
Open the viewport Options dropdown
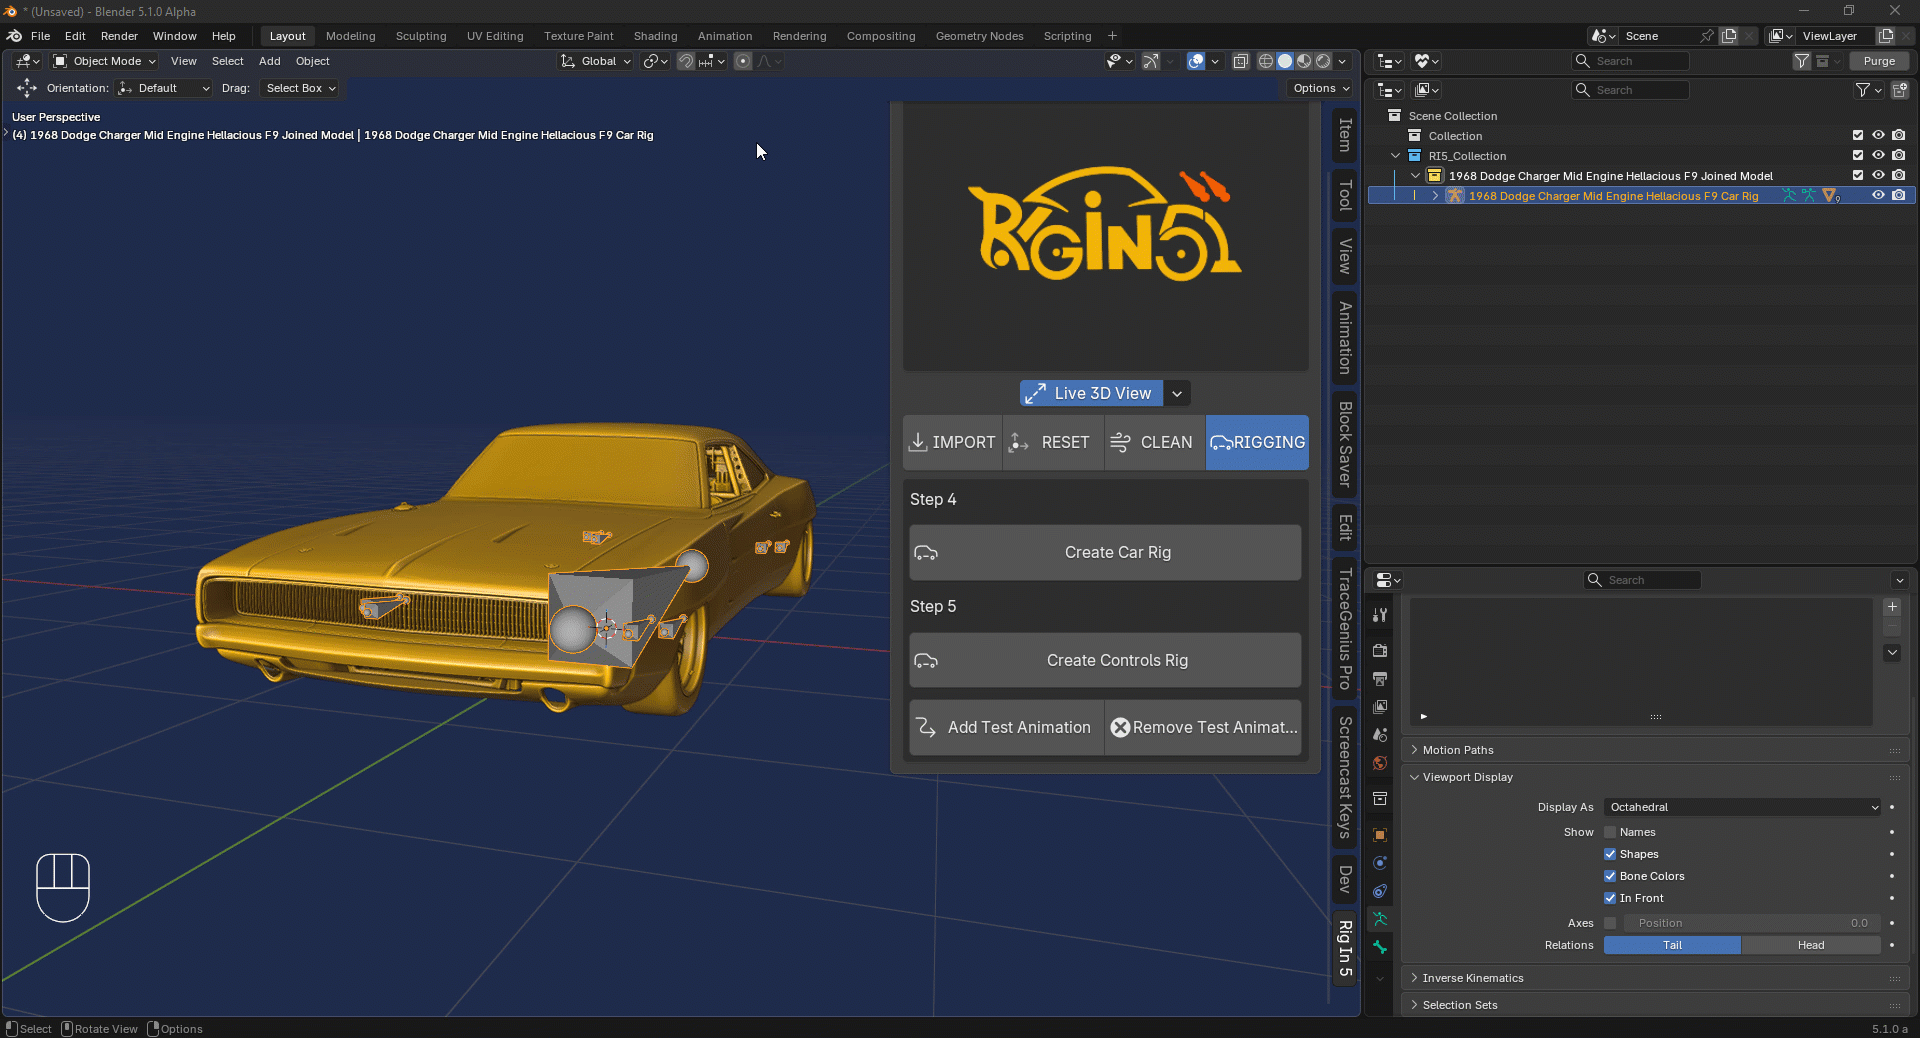pyautogui.click(x=1320, y=88)
